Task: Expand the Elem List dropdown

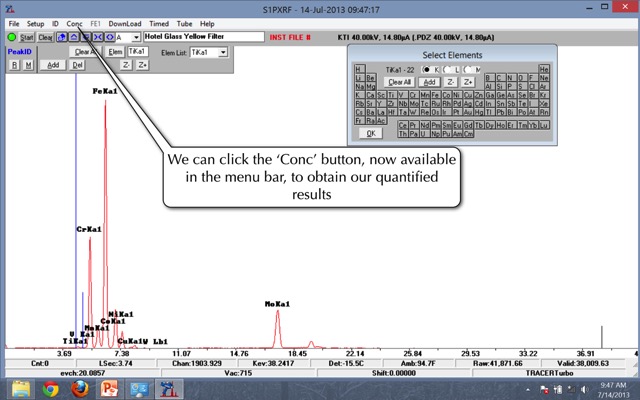Action: pos(223,52)
